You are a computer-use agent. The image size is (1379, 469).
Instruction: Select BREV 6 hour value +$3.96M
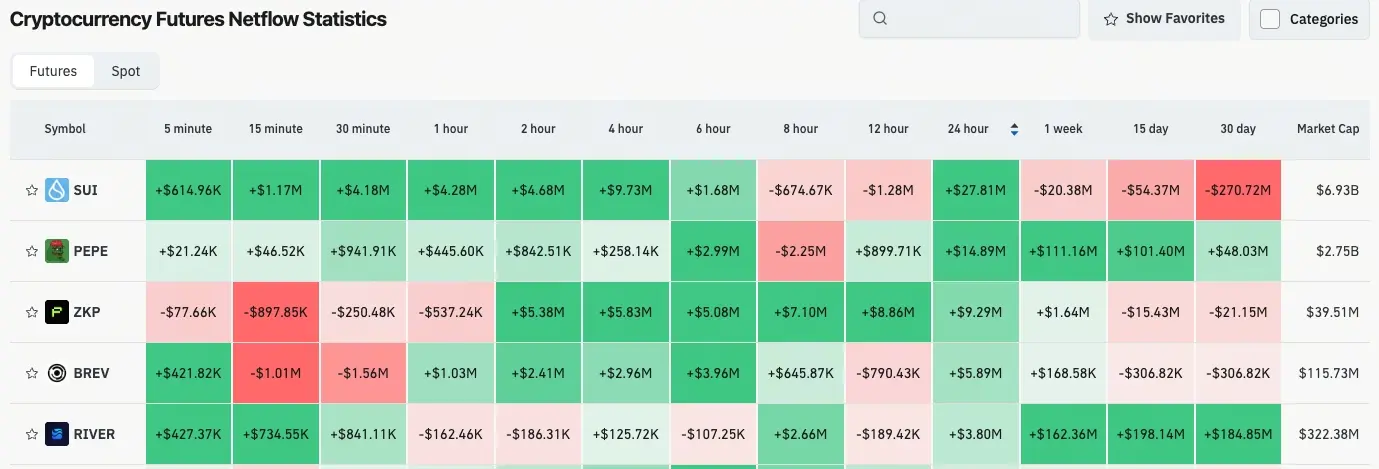pyautogui.click(x=713, y=373)
